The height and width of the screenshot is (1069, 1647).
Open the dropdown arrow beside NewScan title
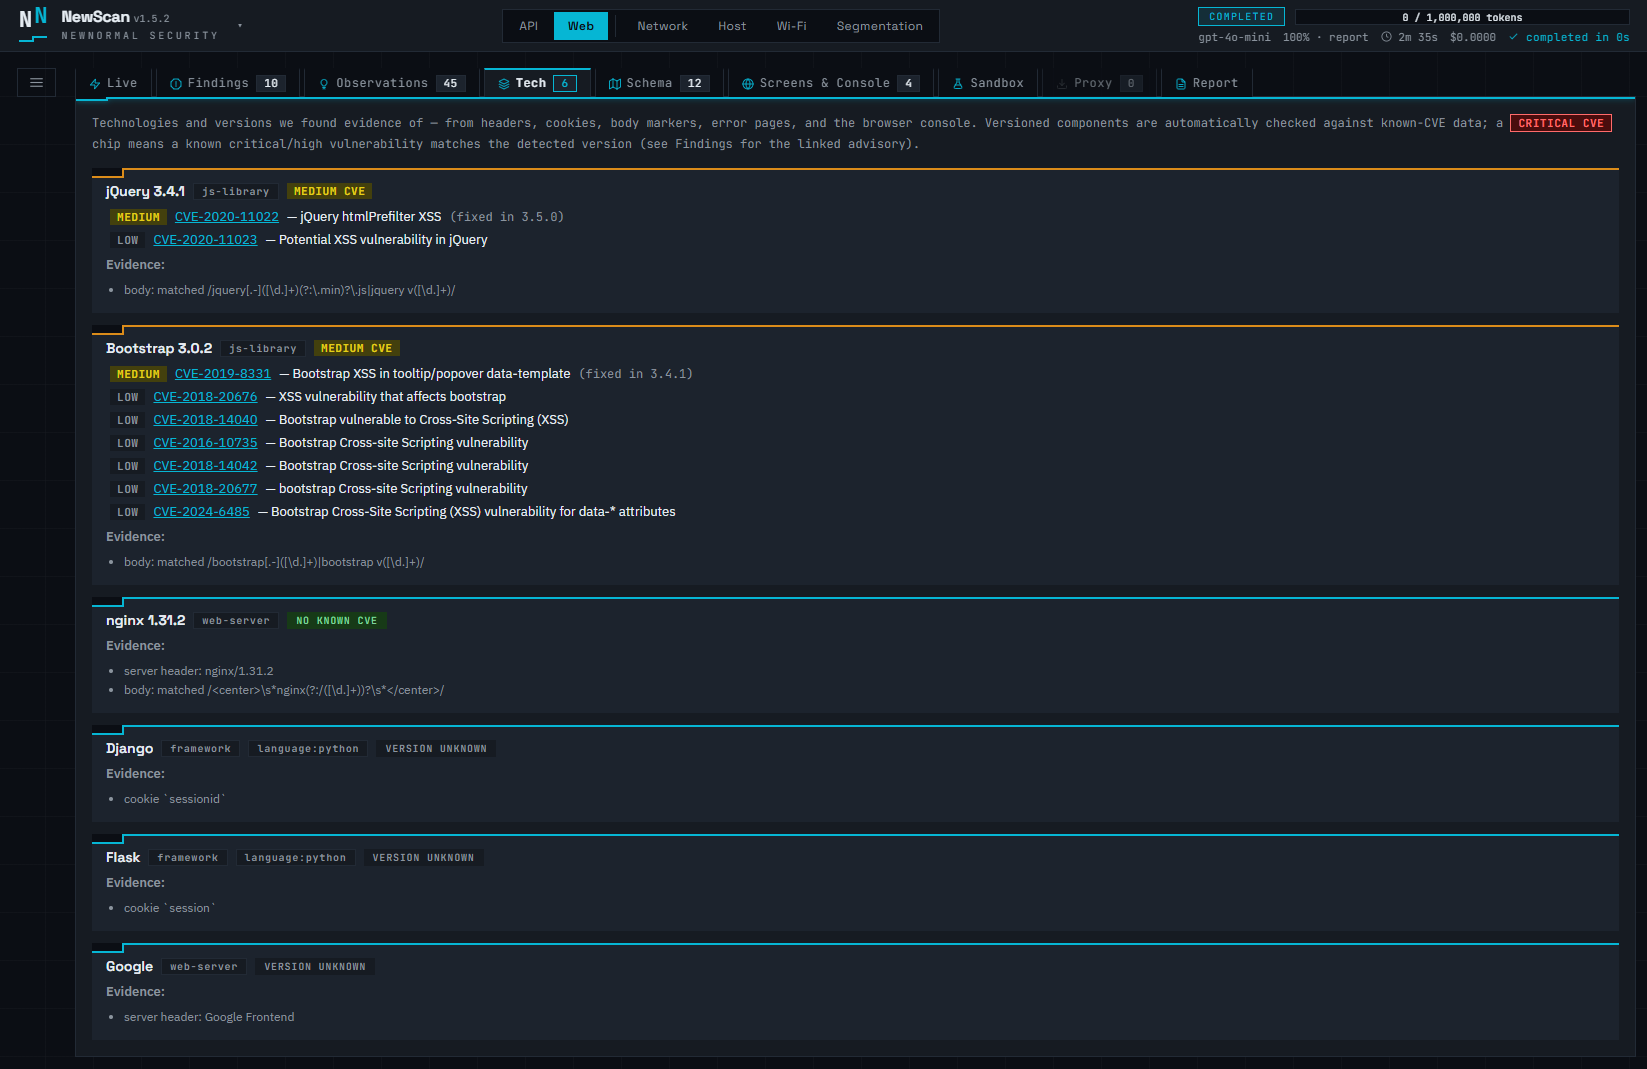tap(240, 26)
